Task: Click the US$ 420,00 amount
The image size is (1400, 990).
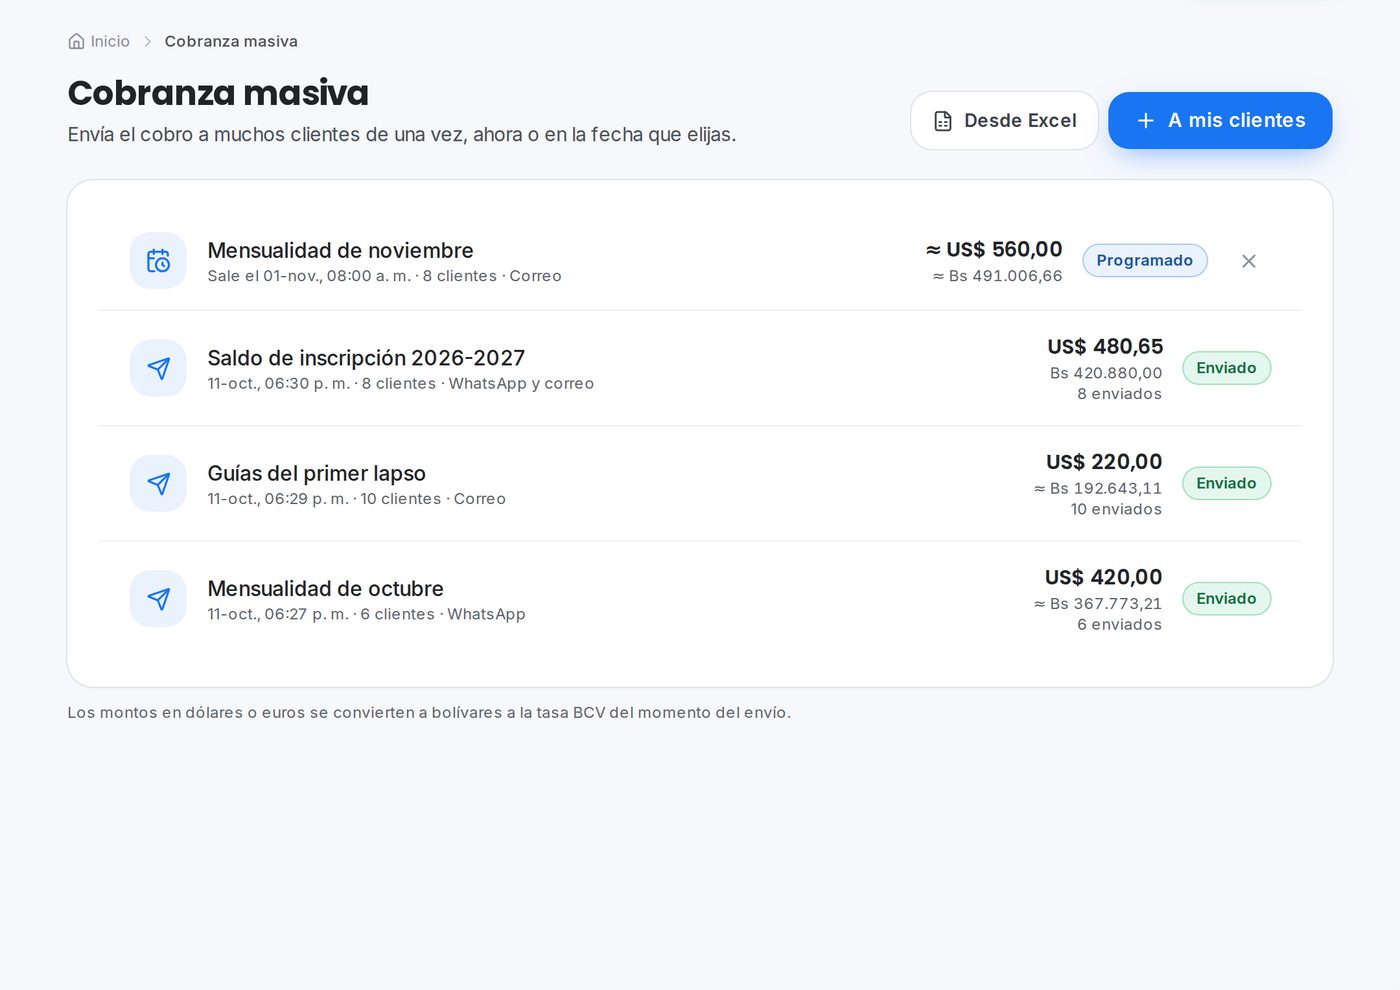Action: click(1103, 577)
